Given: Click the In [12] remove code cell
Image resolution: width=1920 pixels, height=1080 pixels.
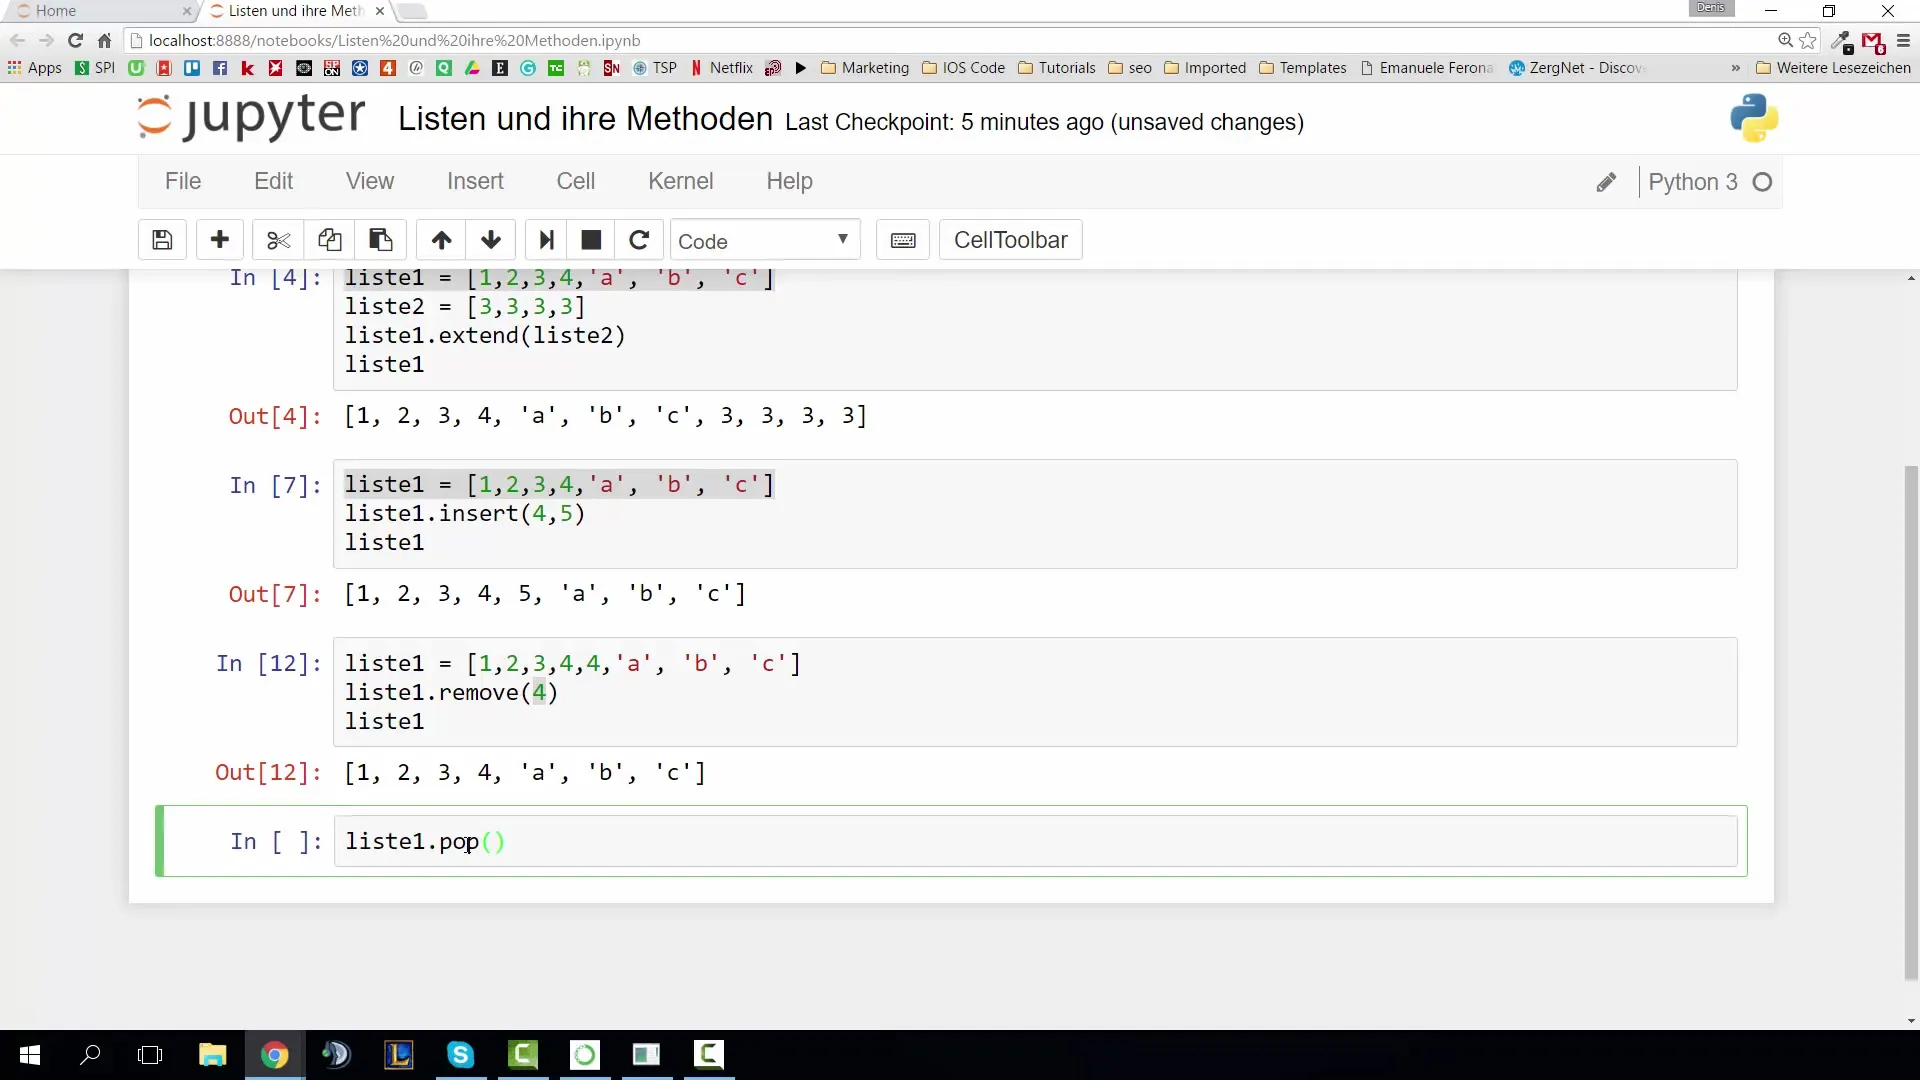Looking at the screenshot, I should click(1035, 692).
